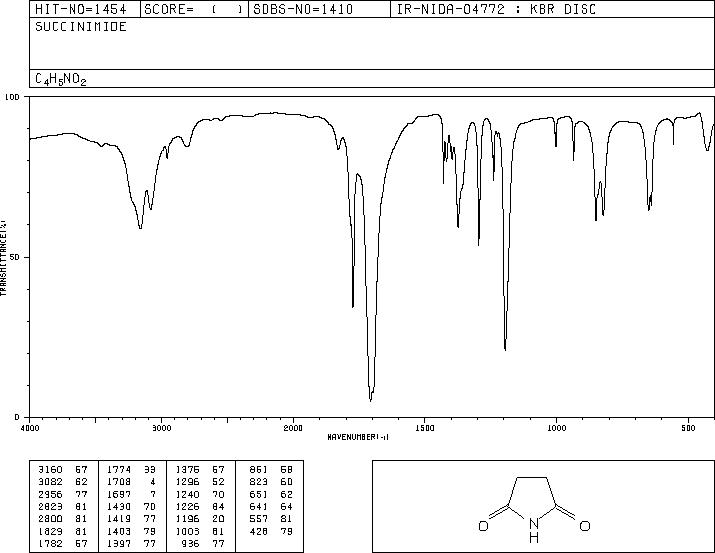Select peak table entry 1403
The width and height of the screenshot is (715, 553).
click(x=131, y=531)
